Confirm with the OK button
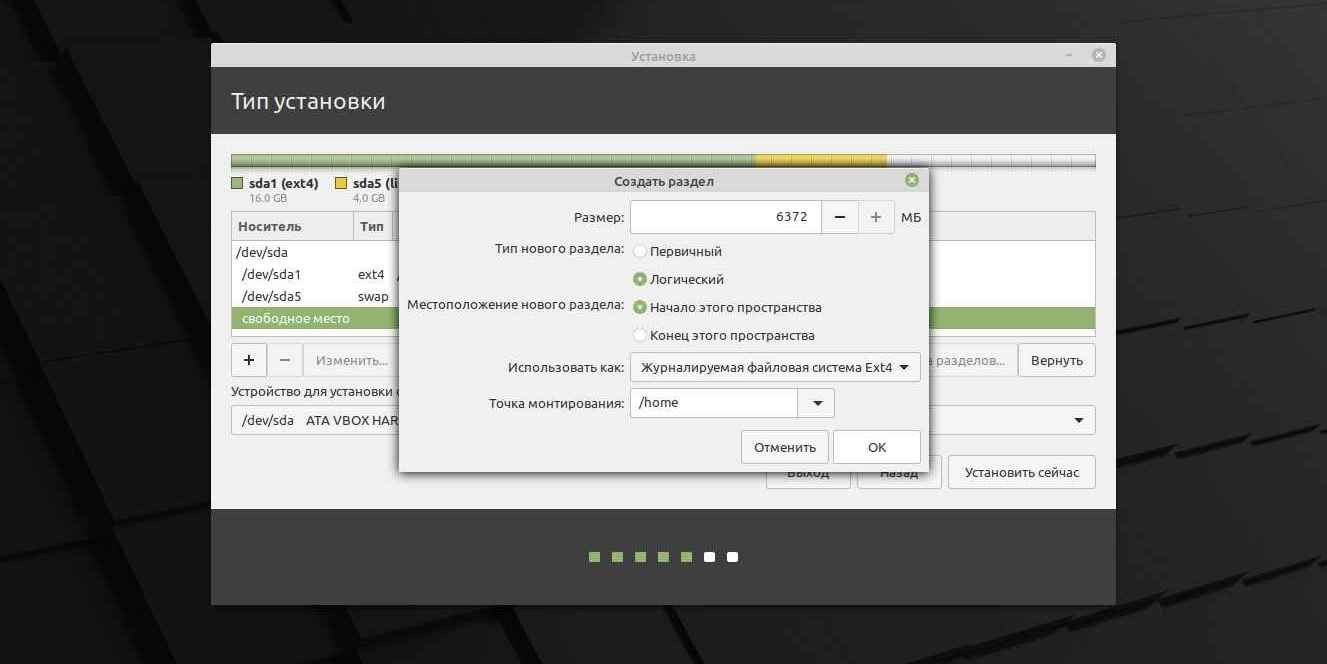This screenshot has width=1327, height=664. pyautogui.click(x=876, y=447)
